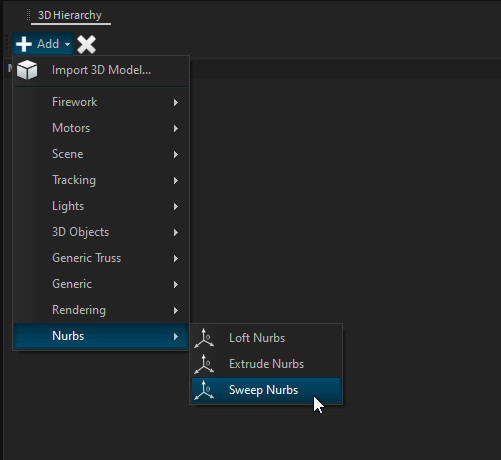Select Import 3D Model menu entry
Viewport: 501px width, 460px height.
(101, 70)
